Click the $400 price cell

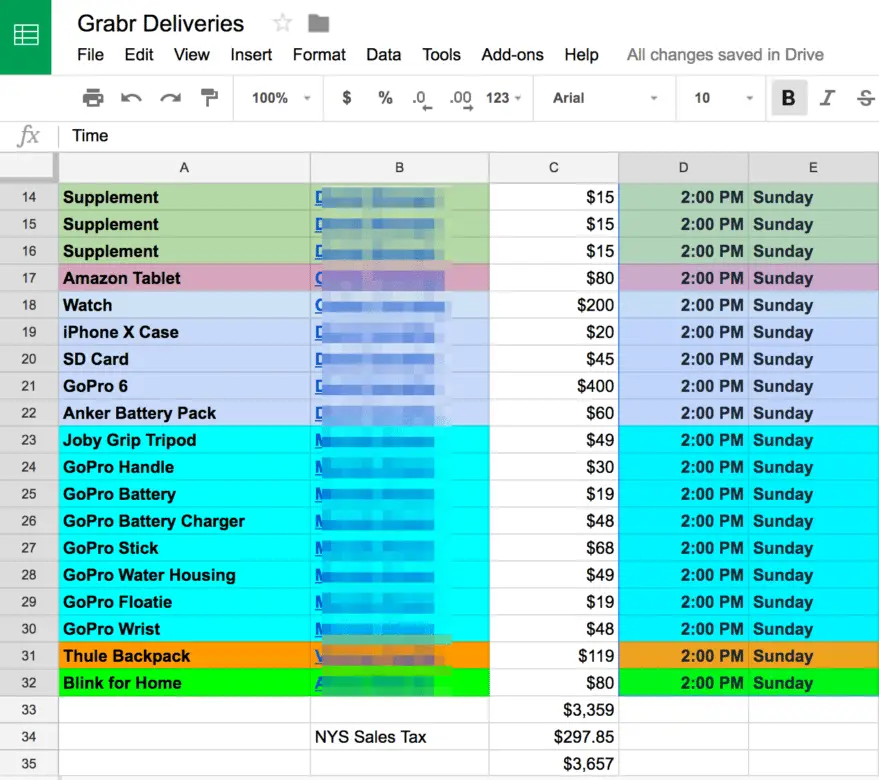click(554, 386)
